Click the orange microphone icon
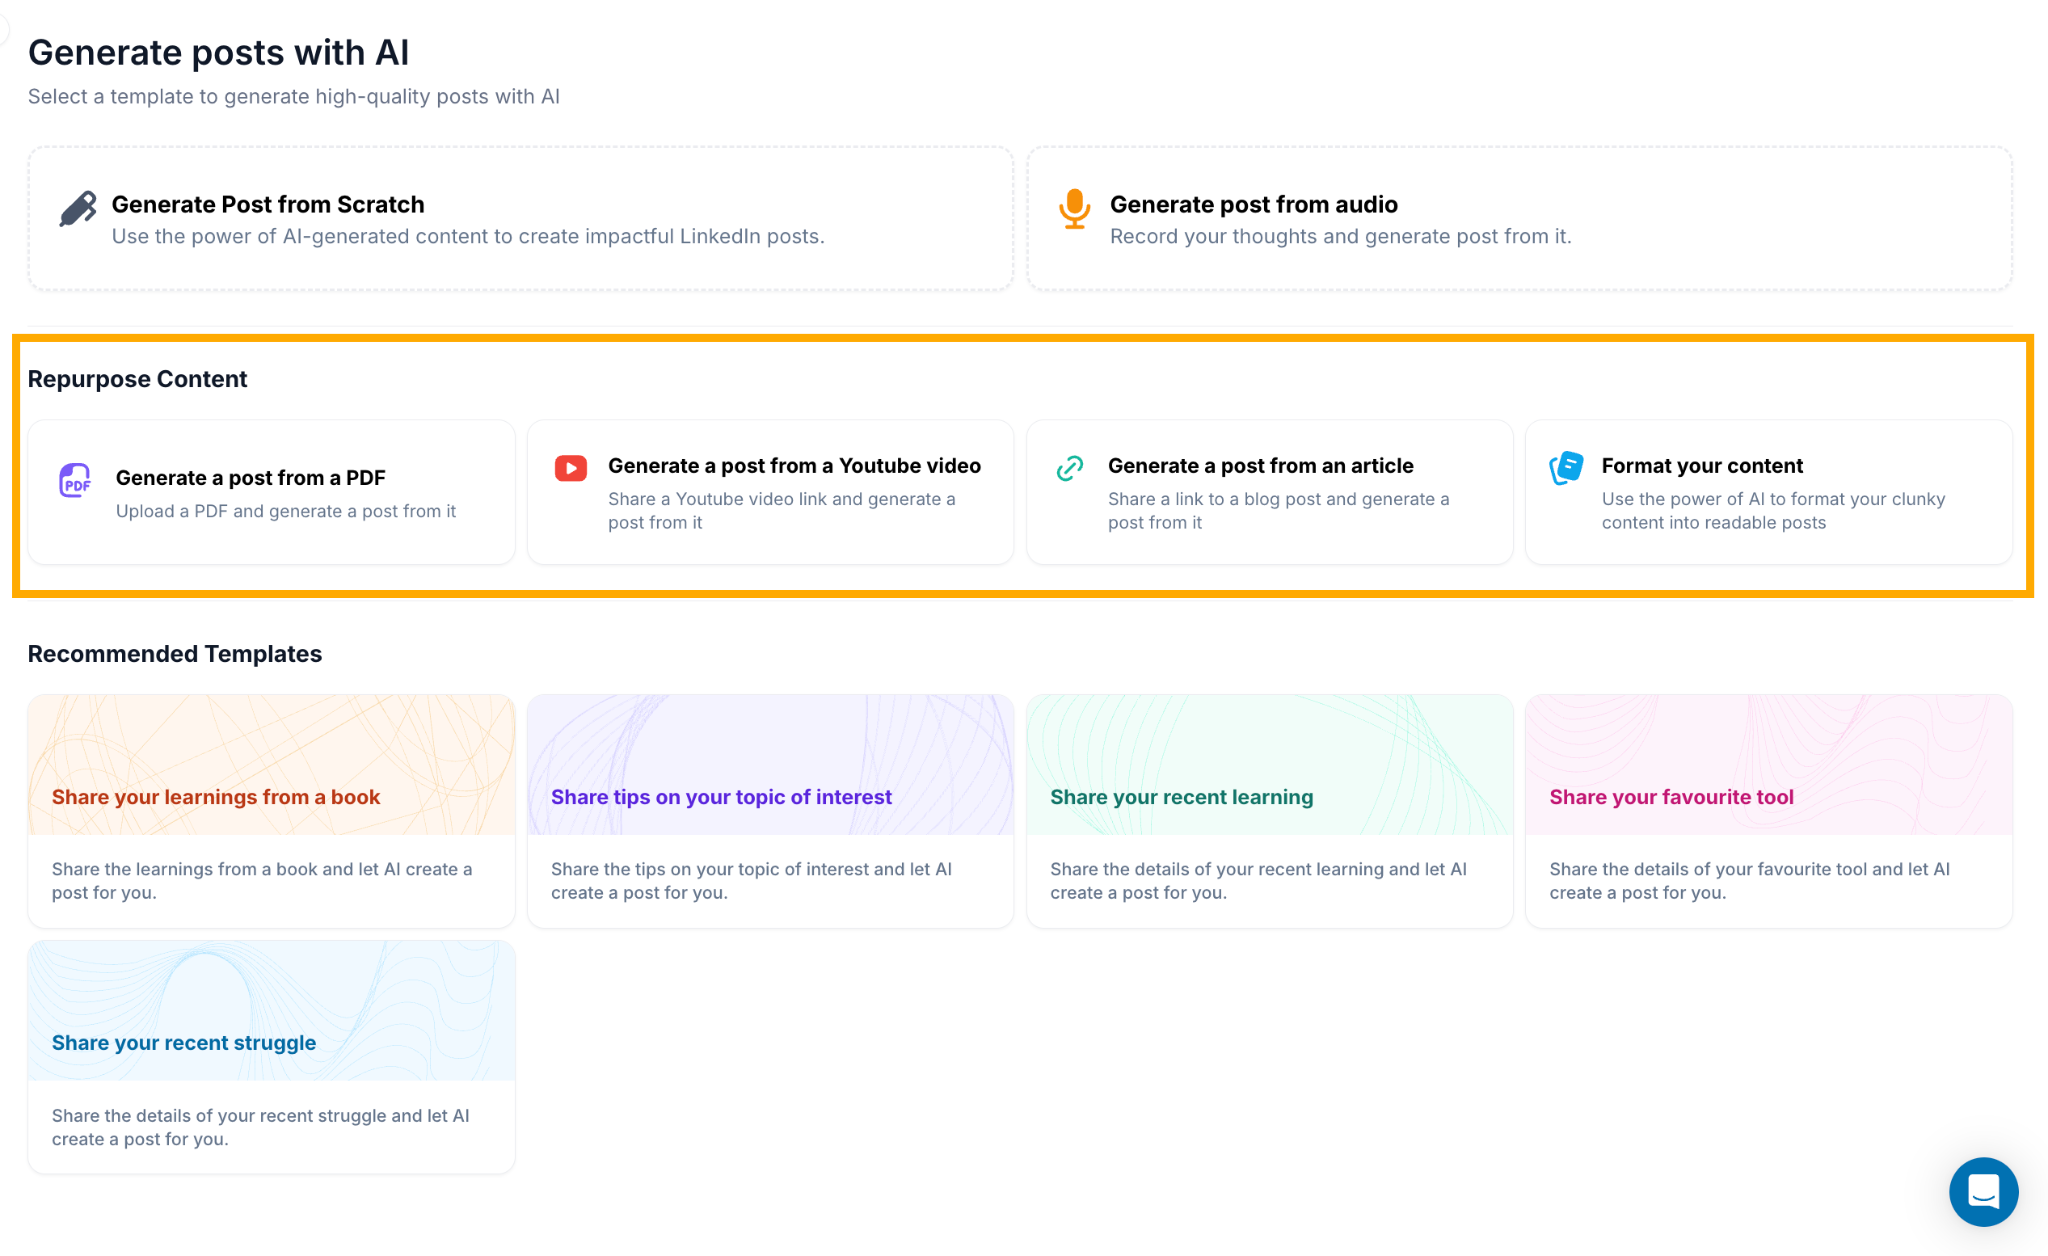 coord(1075,209)
